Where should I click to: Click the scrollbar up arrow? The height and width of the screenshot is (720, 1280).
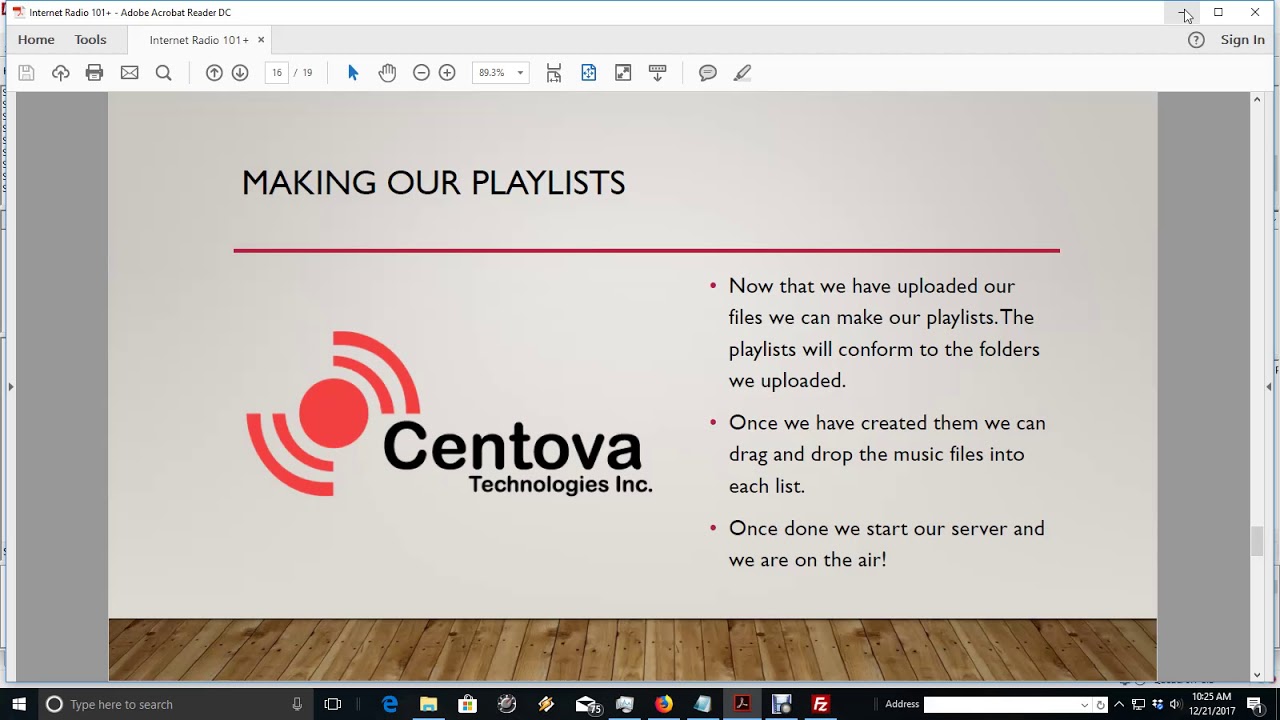[1257, 99]
